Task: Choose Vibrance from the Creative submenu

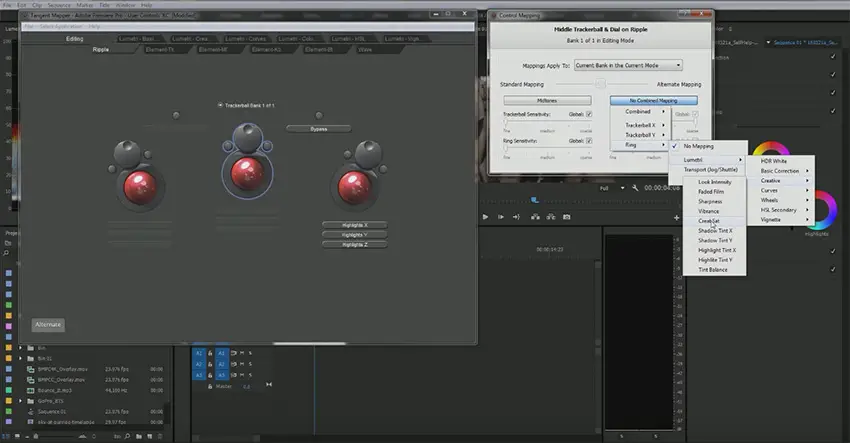Action: [714, 211]
